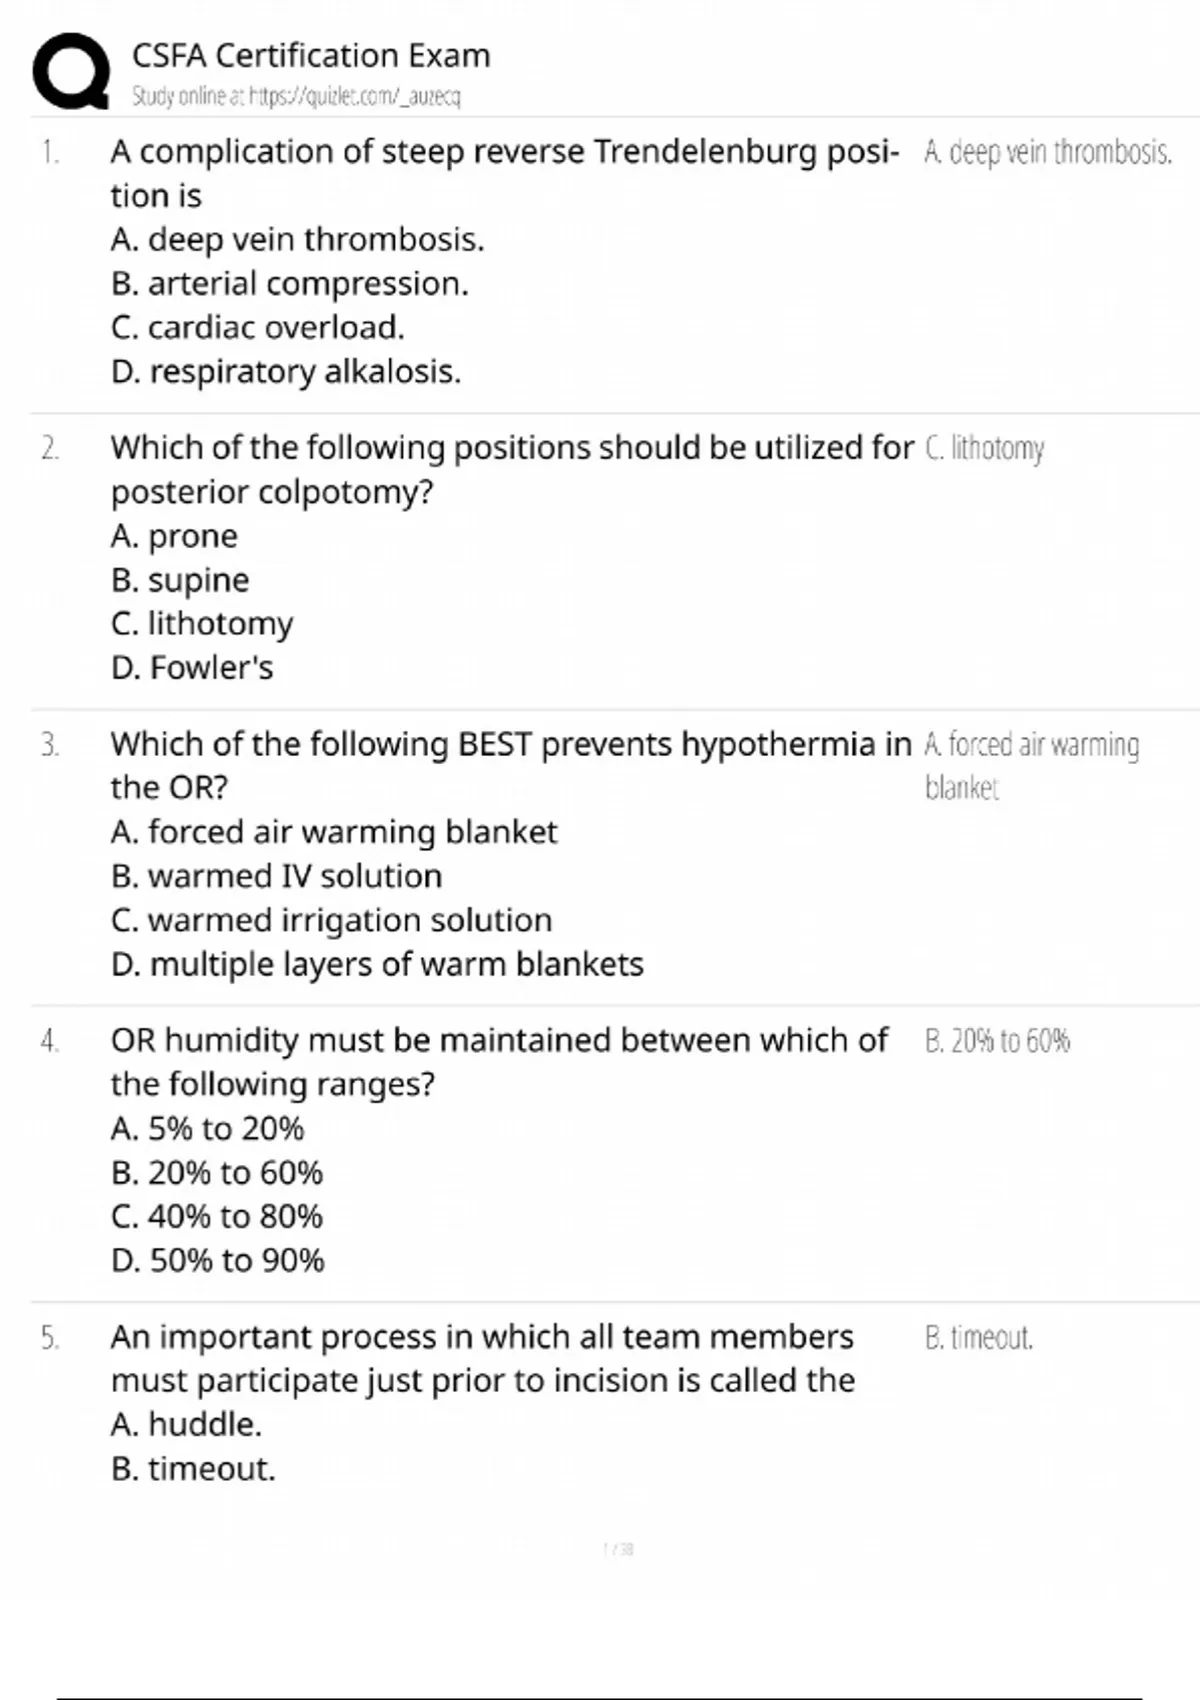Select option D. 50% to 90%
Screen dimensions: 1200x1700
217,1261
